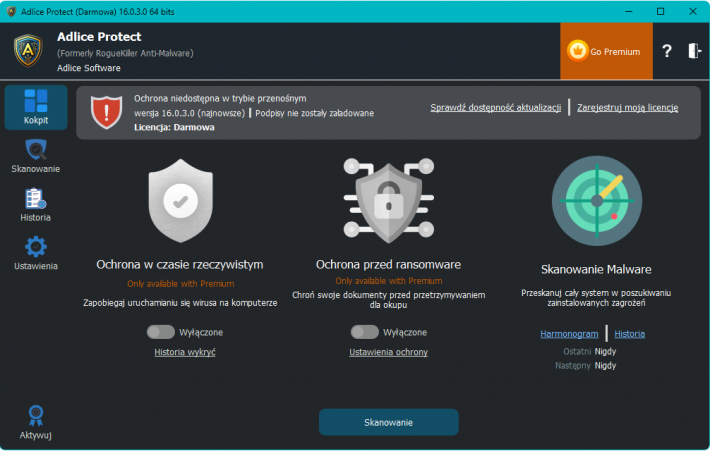The height and width of the screenshot is (451, 710).
Task: Click the large Skanowanie button
Action: point(389,422)
